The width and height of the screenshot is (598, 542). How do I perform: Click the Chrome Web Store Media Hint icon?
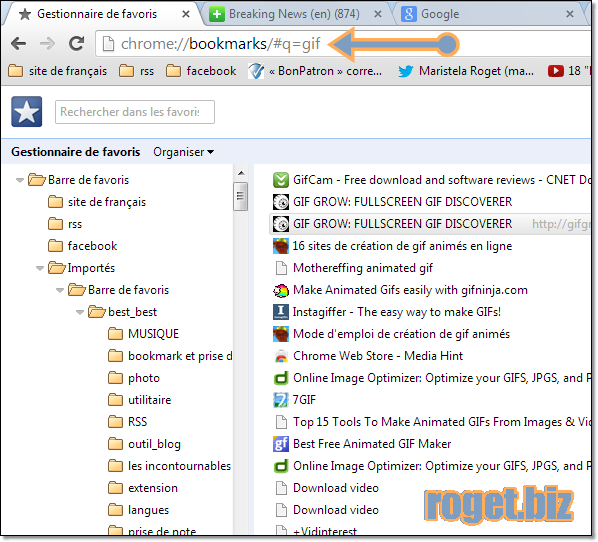tap(281, 356)
